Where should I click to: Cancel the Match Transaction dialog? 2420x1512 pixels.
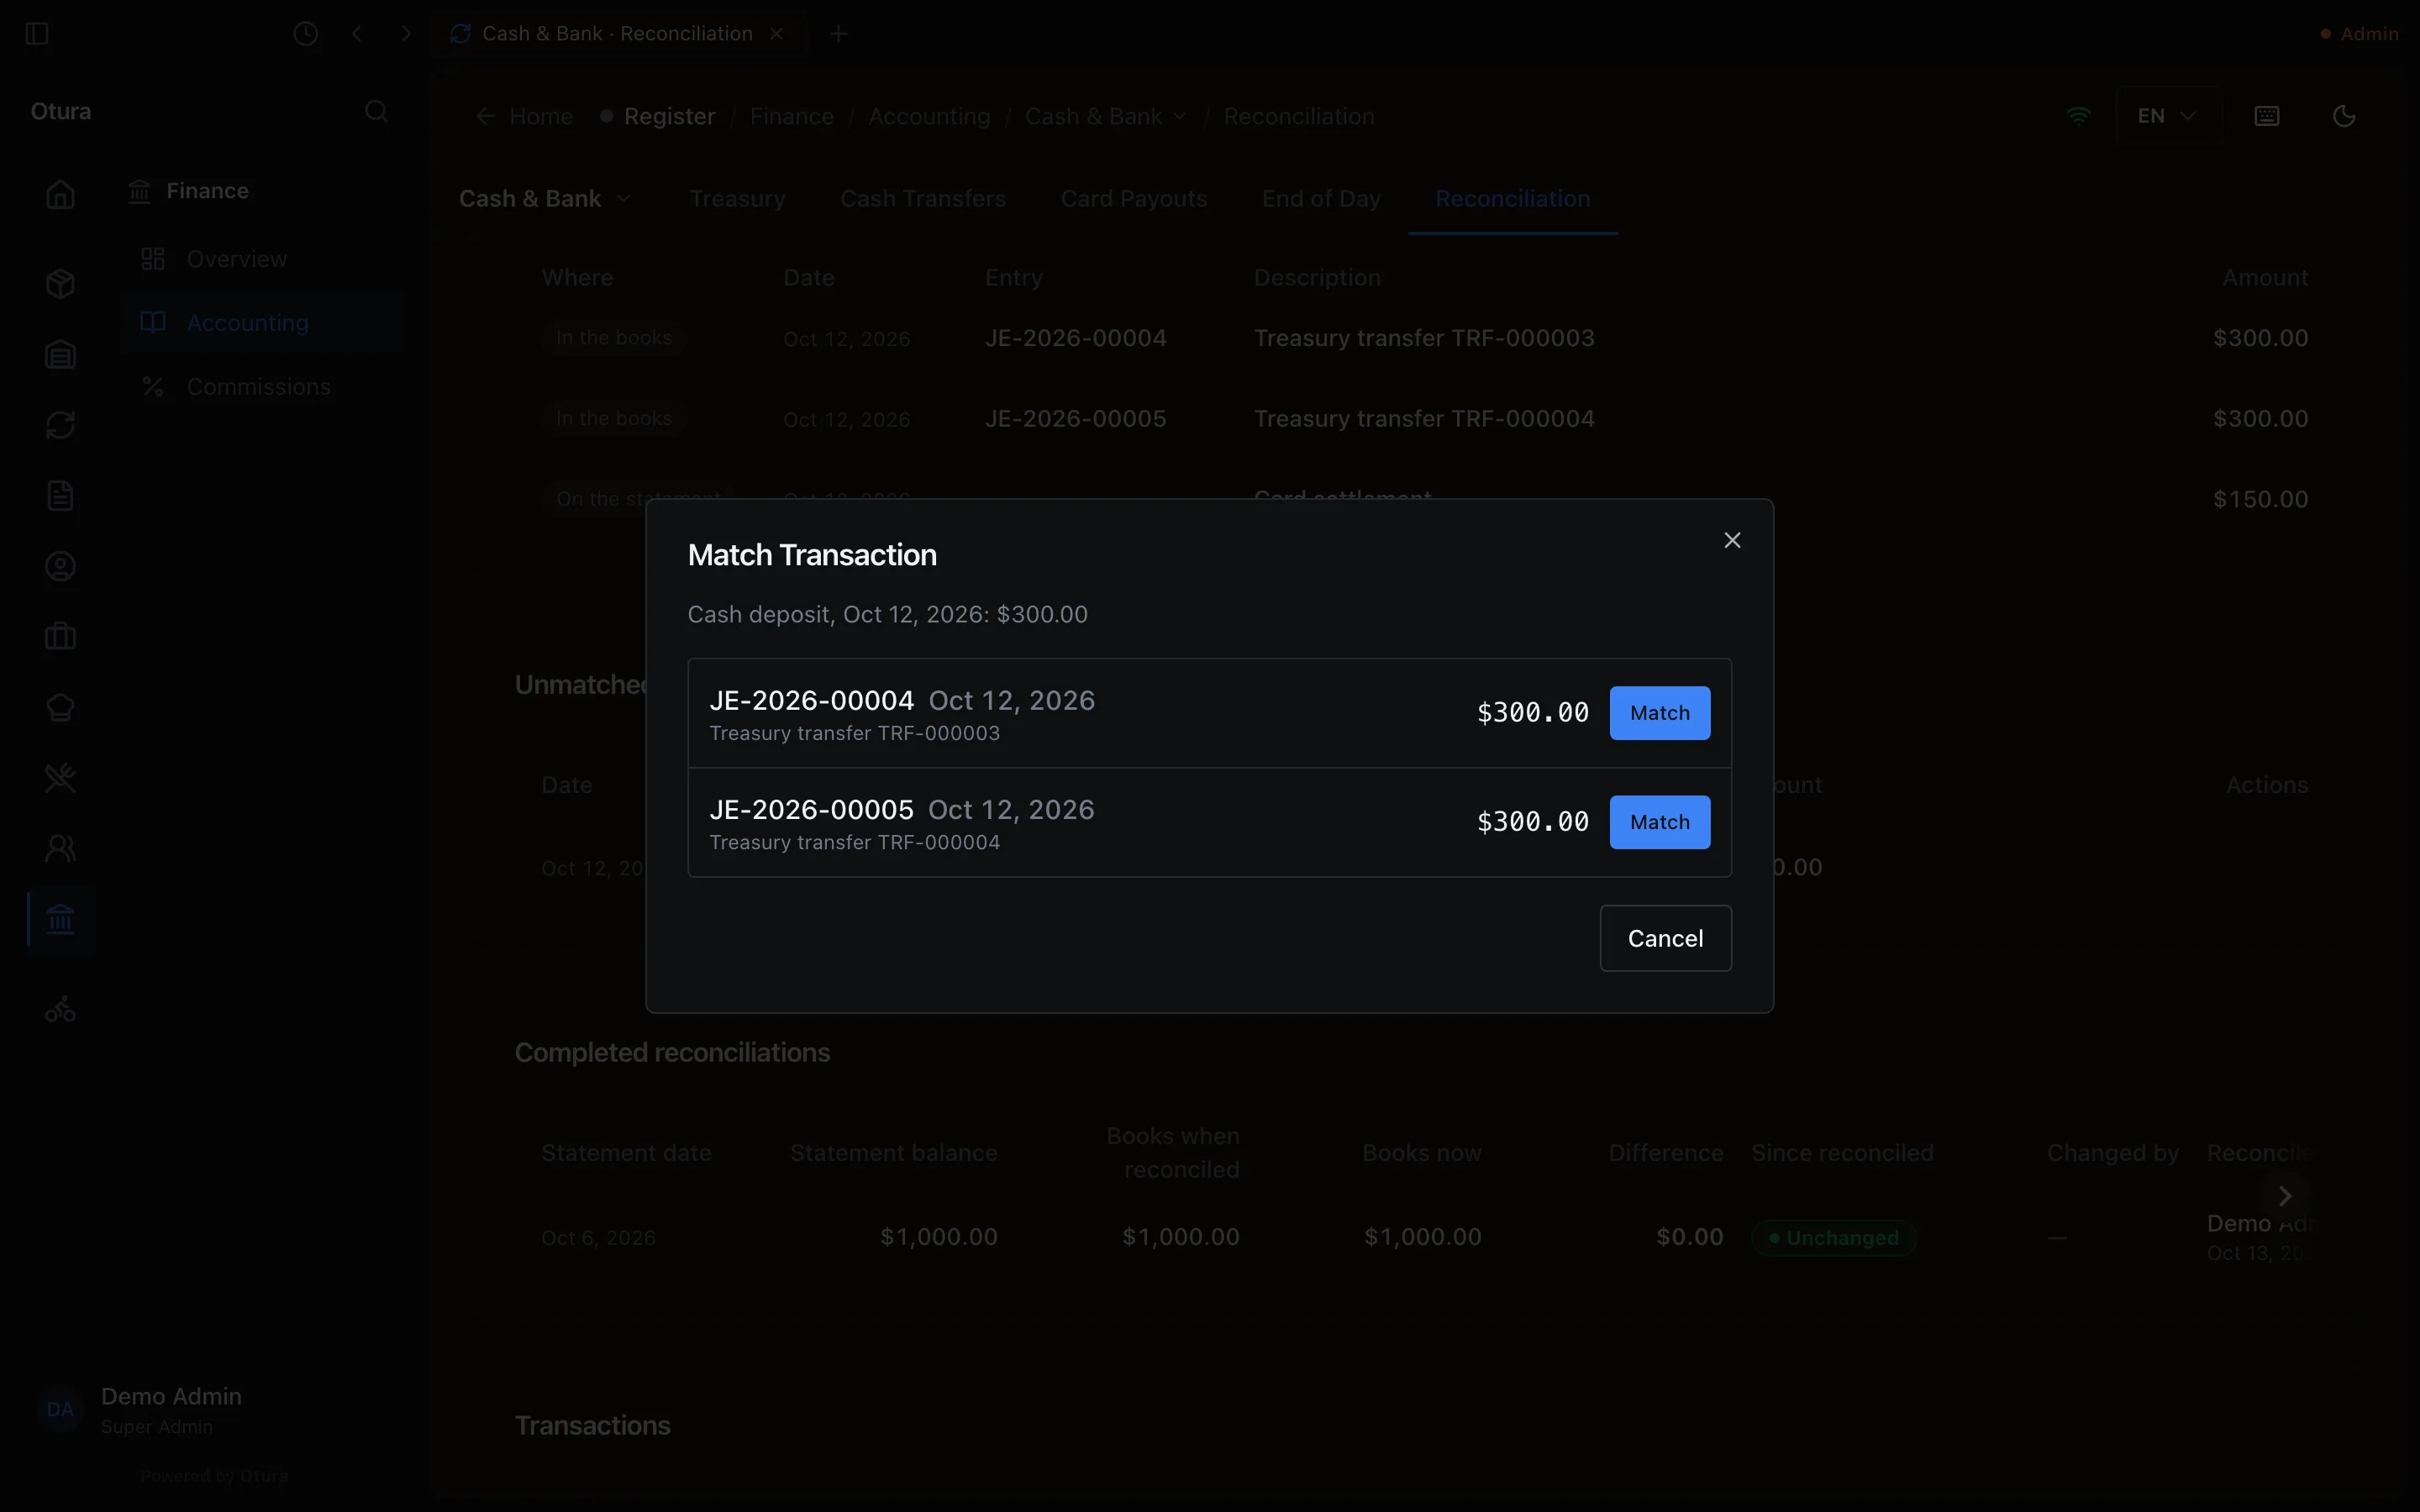1665,938
